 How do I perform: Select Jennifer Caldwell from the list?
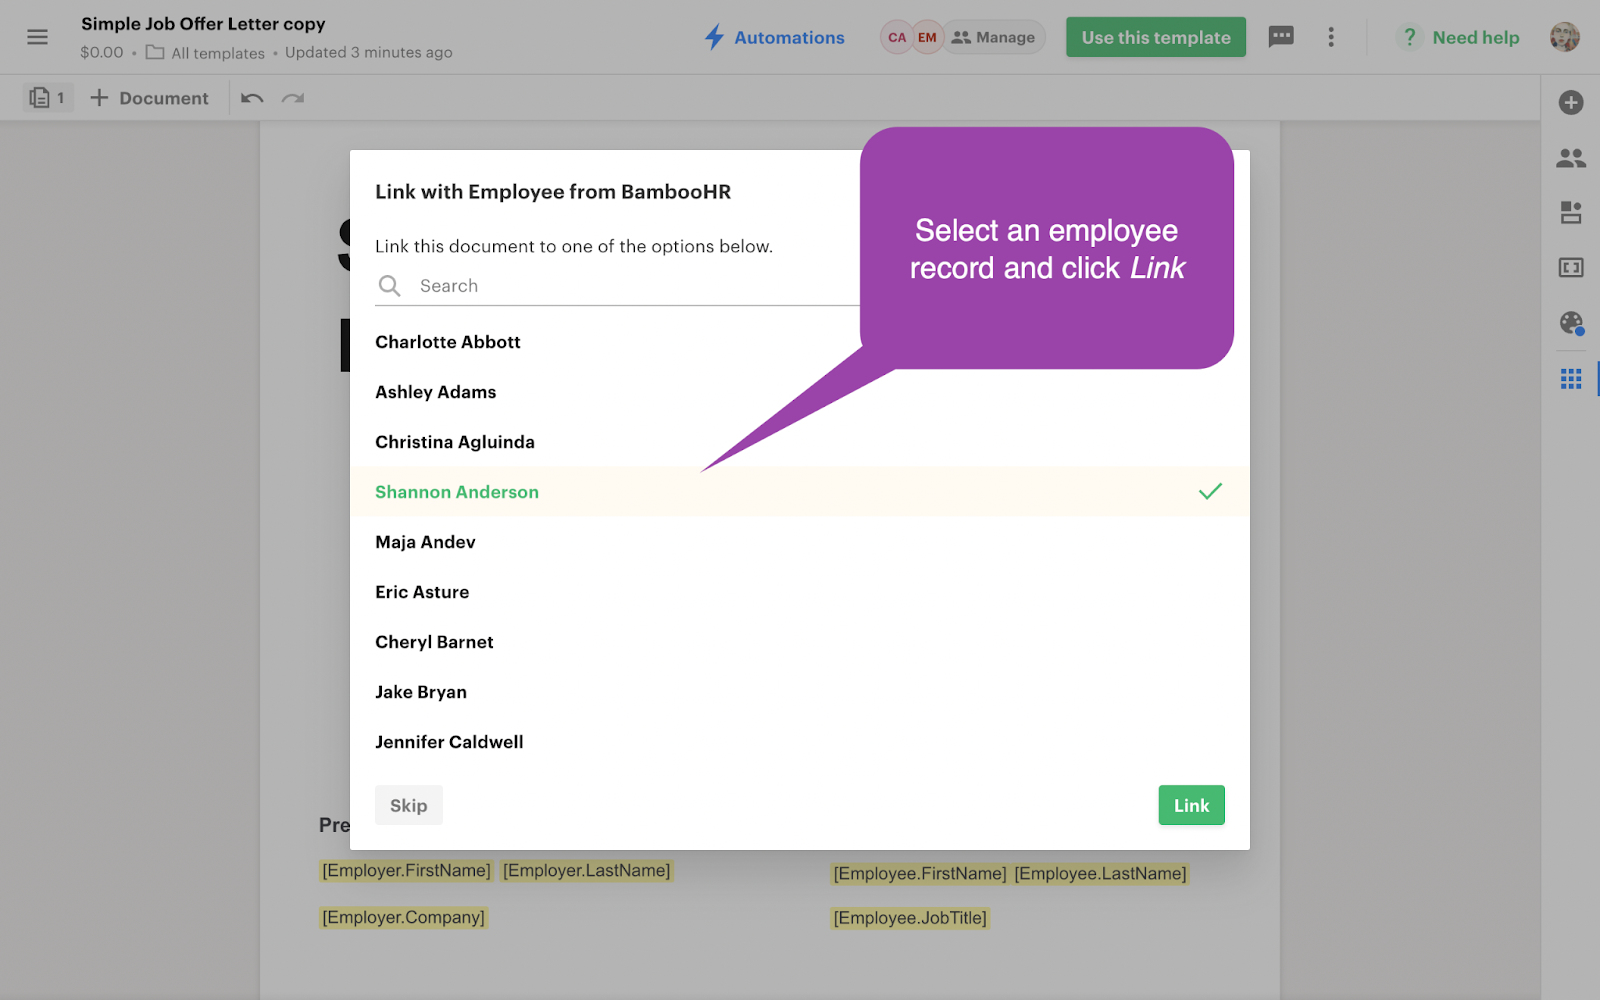point(800,742)
